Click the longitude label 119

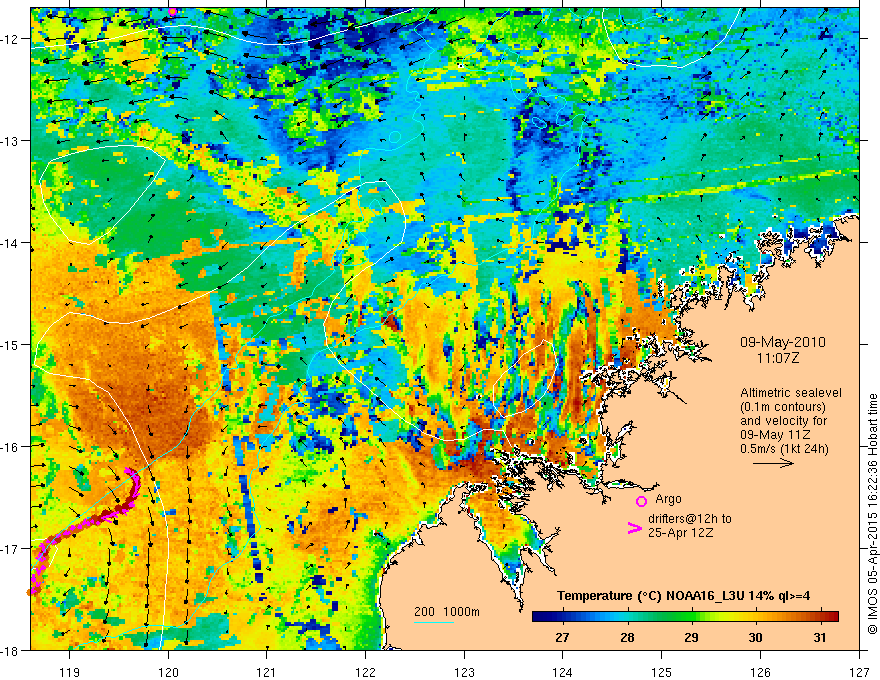[70, 672]
